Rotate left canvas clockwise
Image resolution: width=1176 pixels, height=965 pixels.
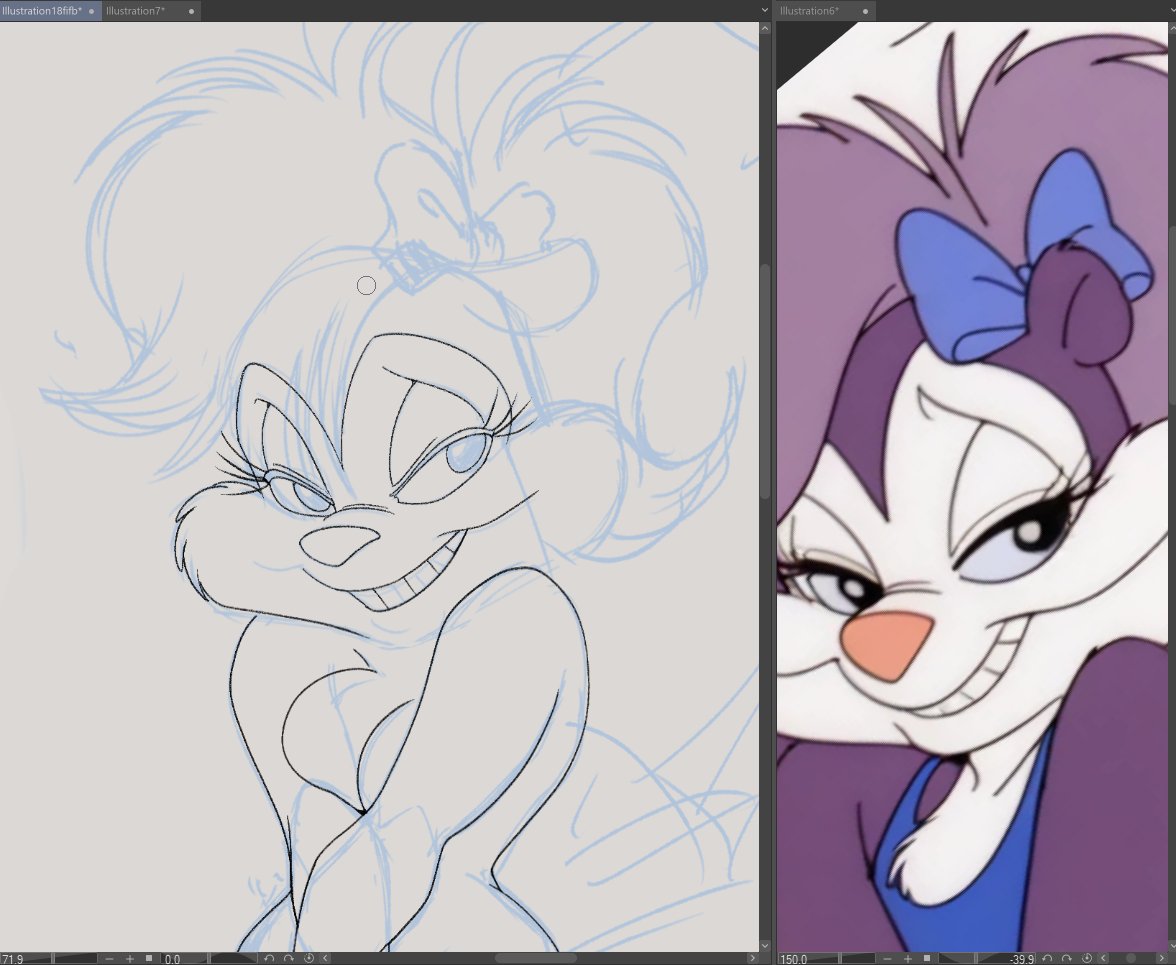click(288, 958)
